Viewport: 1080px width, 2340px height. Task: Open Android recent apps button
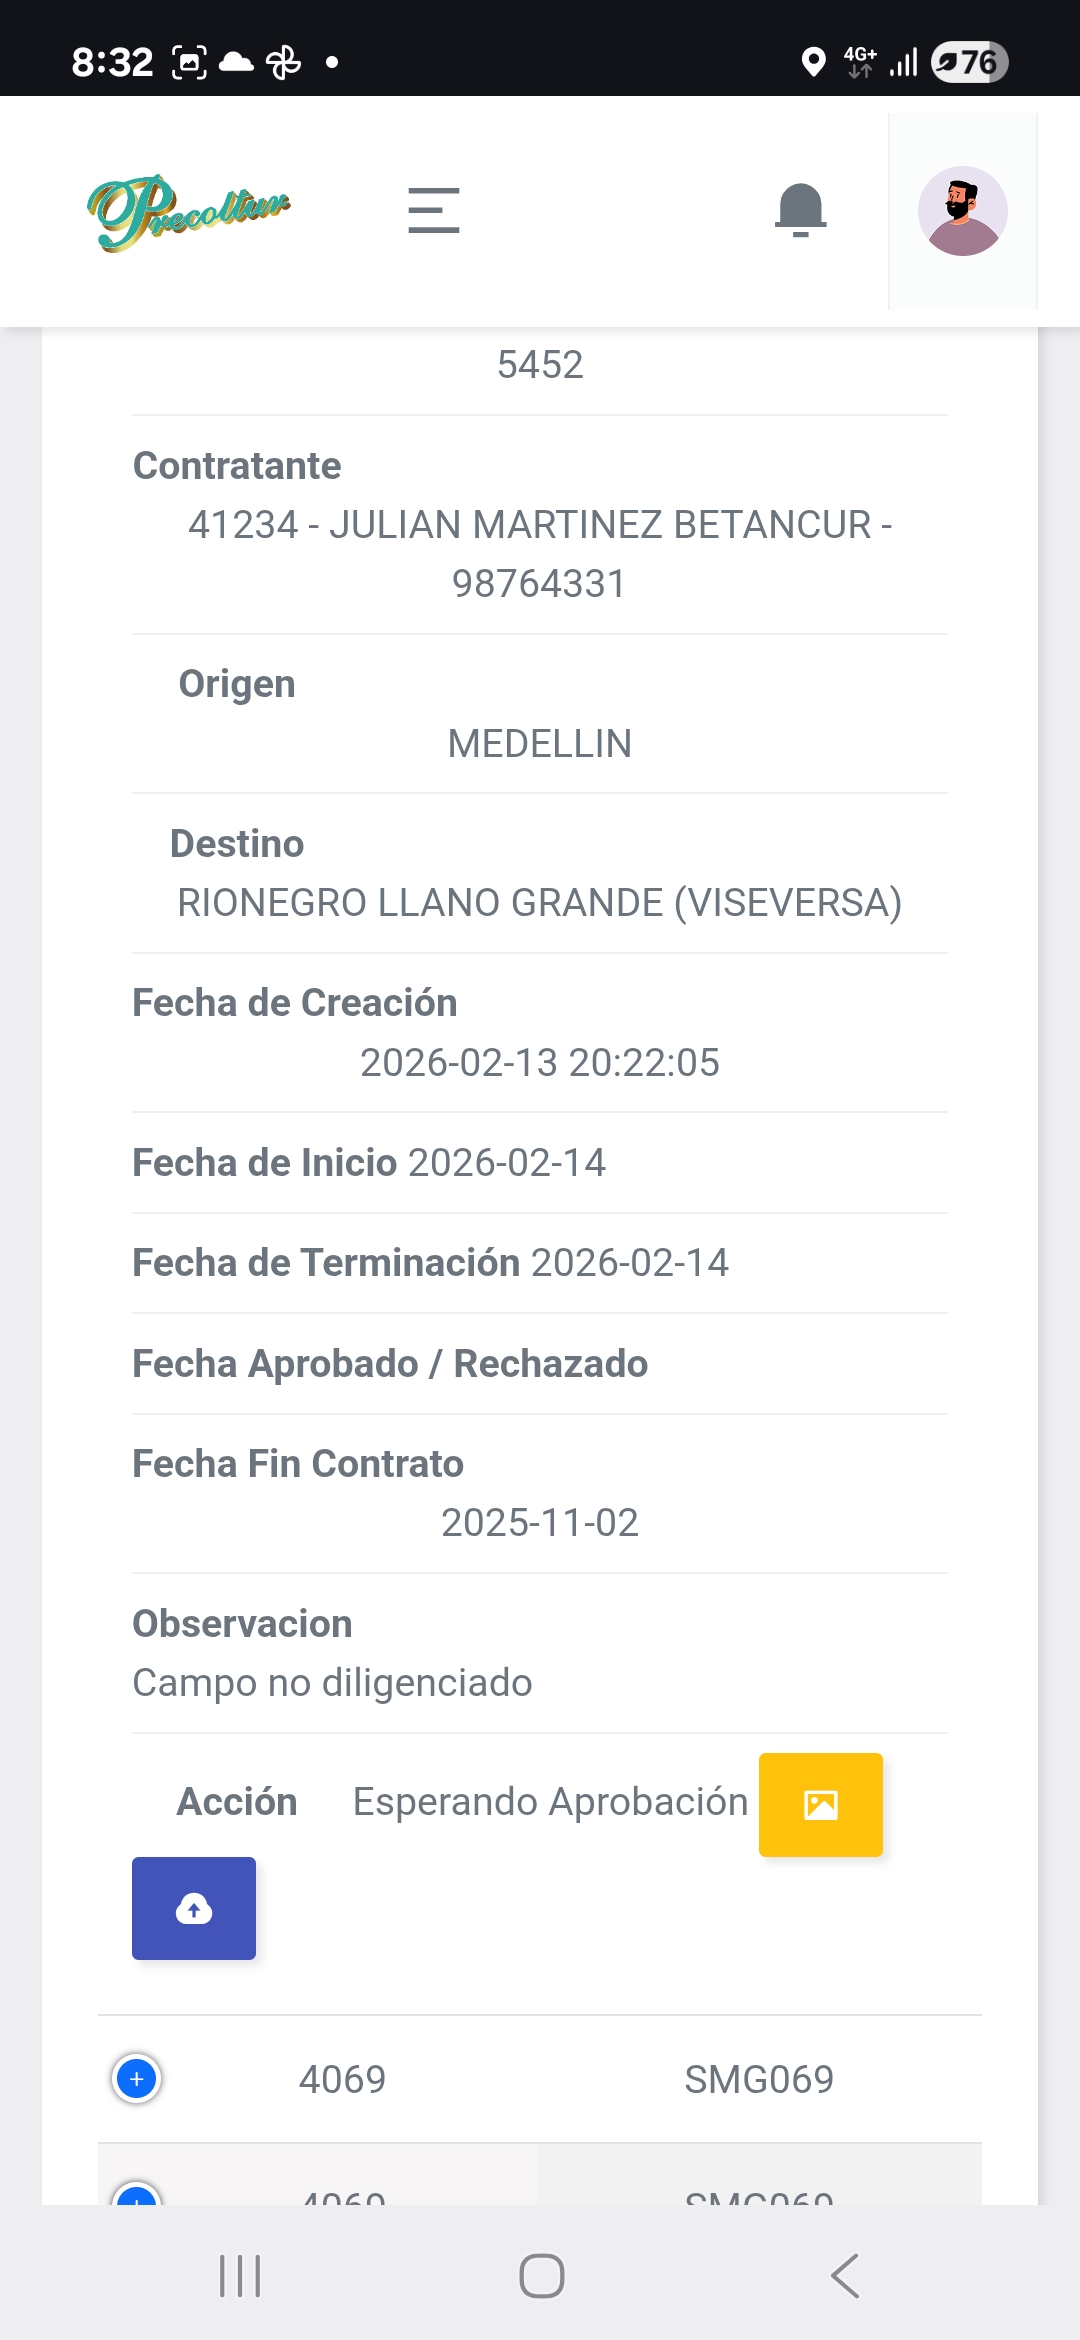(x=240, y=2276)
